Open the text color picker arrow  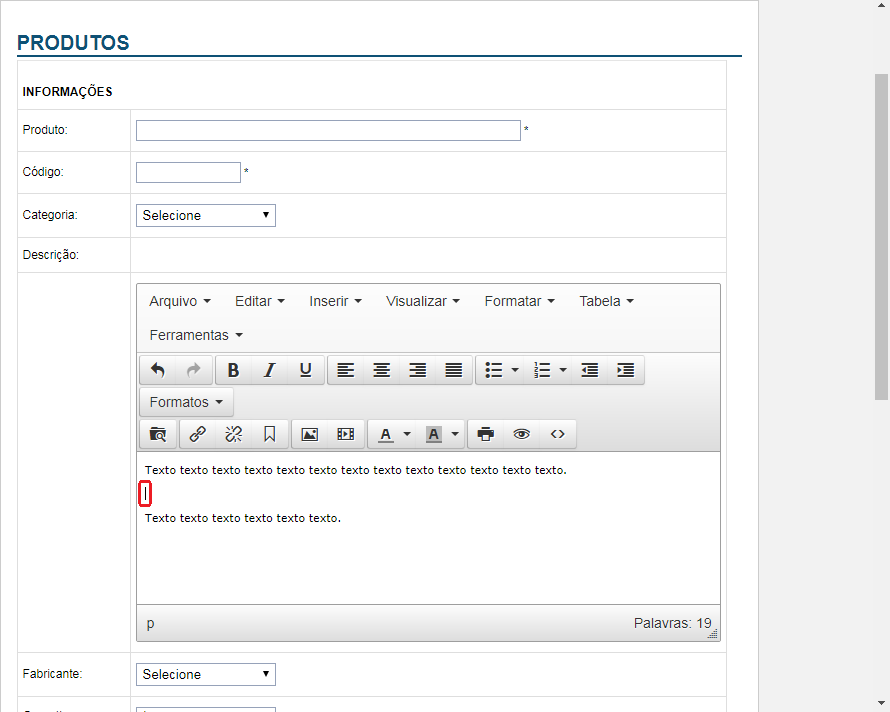pyautogui.click(x=407, y=434)
